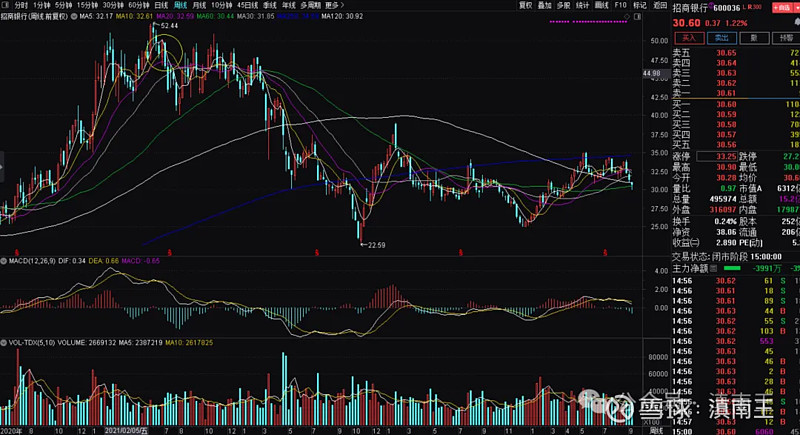Click the 2021/02/05/五 date label
The width and height of the screenshot is (800, 435).
point(126,430)
